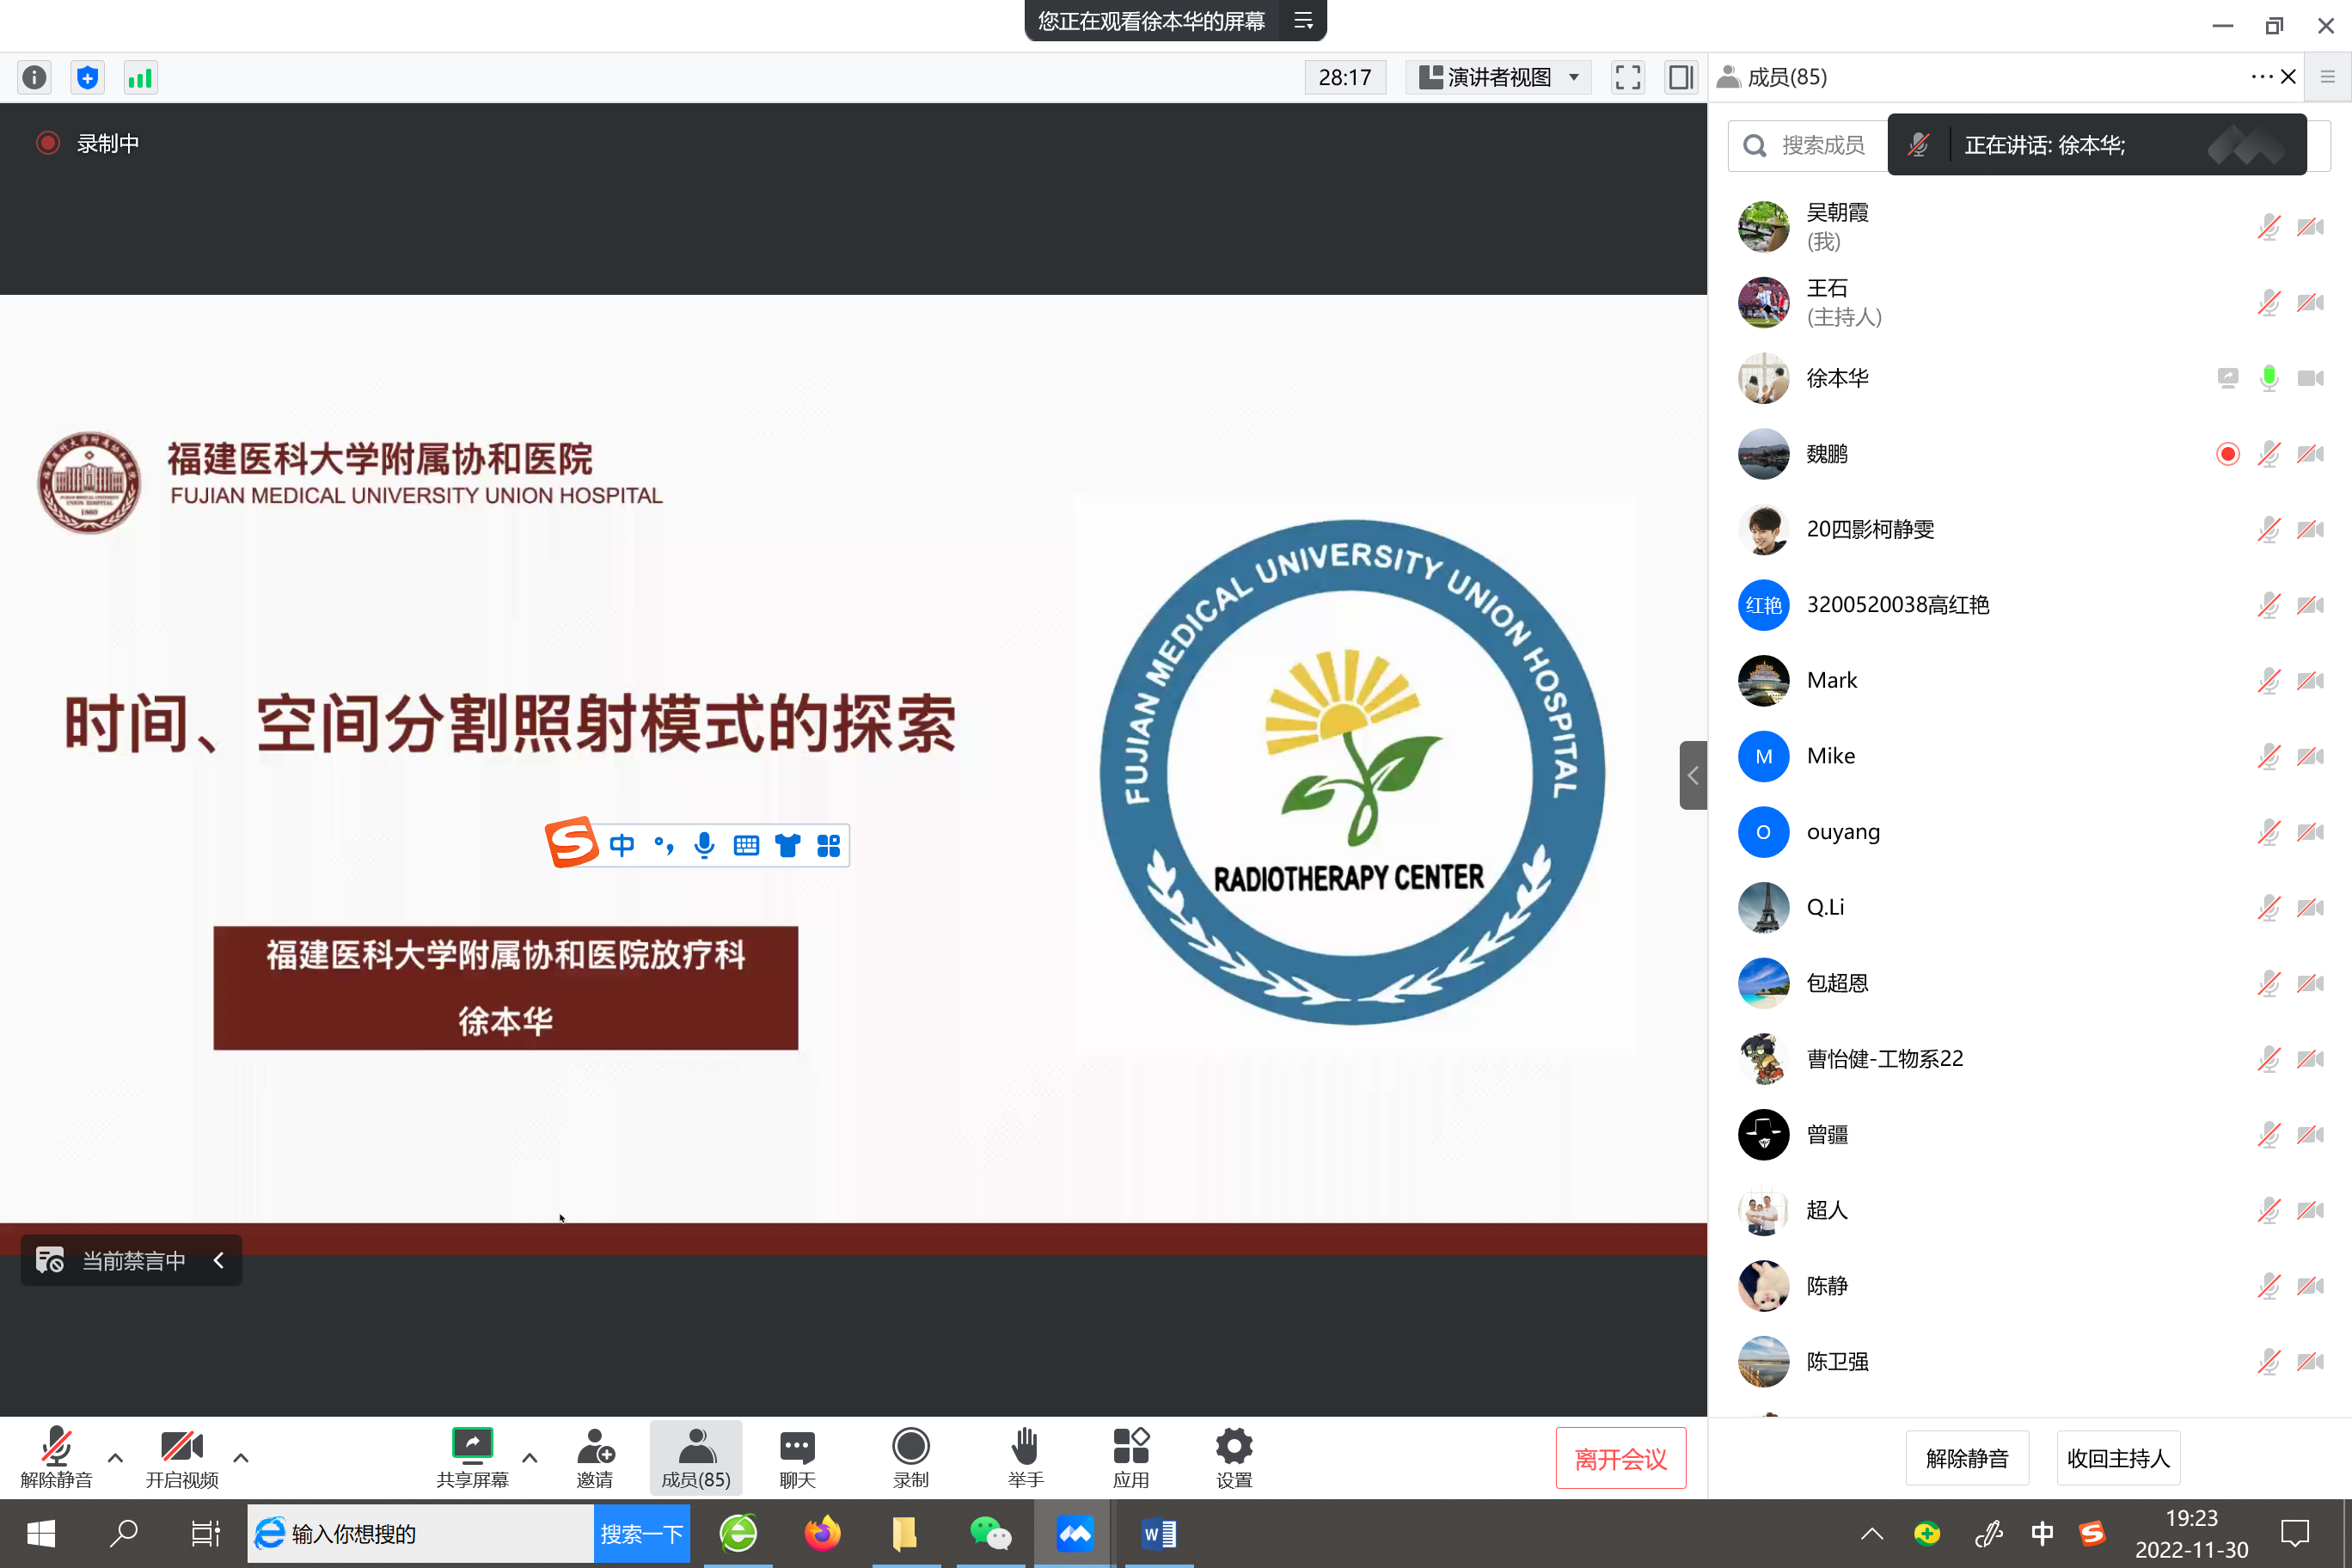
Task: Click reclaim host button
Action: pos(2118,1458)
